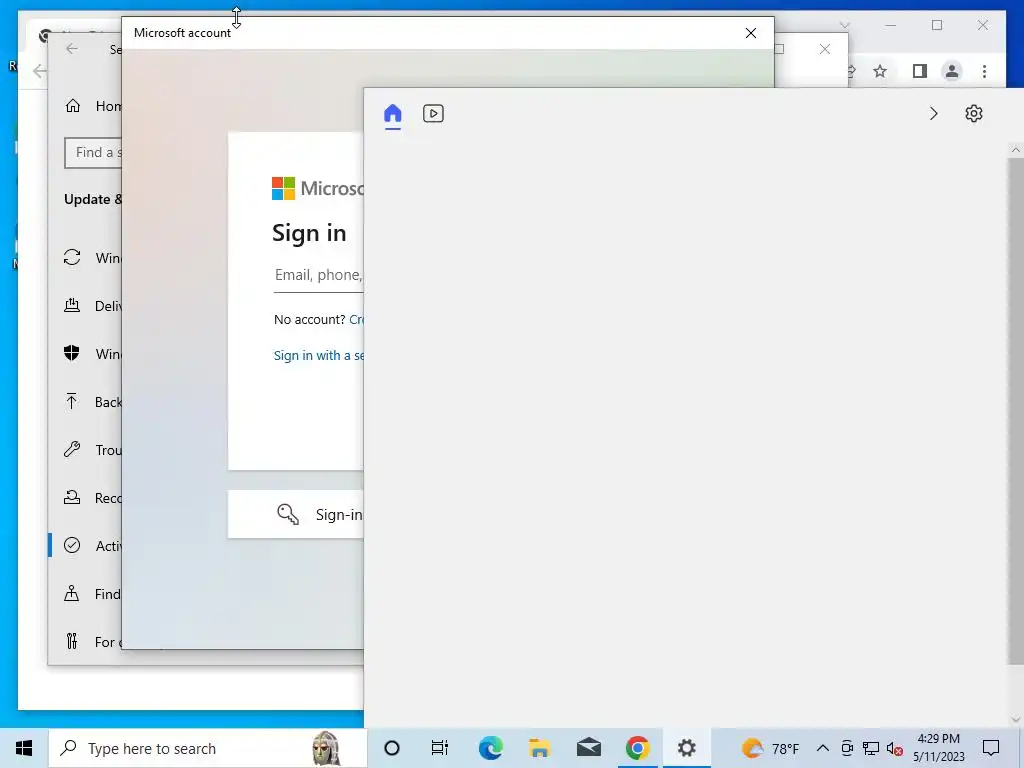Open widgets panel settings gear
The width and height of the screenshot is (1024, 768).
(974, 114)
